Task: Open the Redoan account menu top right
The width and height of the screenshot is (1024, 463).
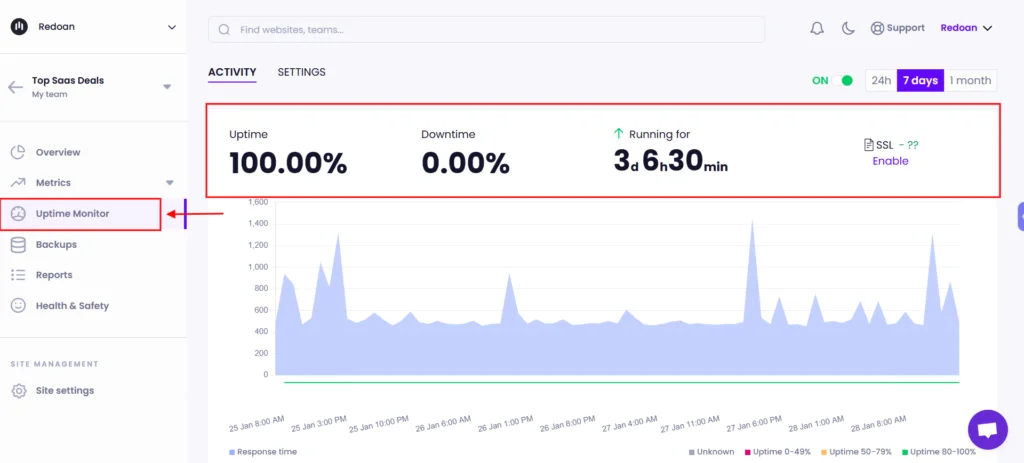Action: (x=966, y=29)
